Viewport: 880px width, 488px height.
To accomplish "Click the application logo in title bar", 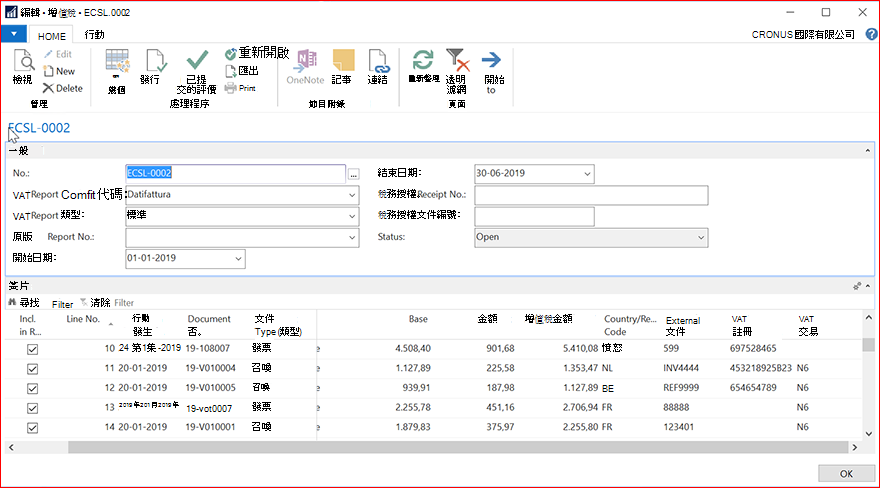I will [11, 12].
